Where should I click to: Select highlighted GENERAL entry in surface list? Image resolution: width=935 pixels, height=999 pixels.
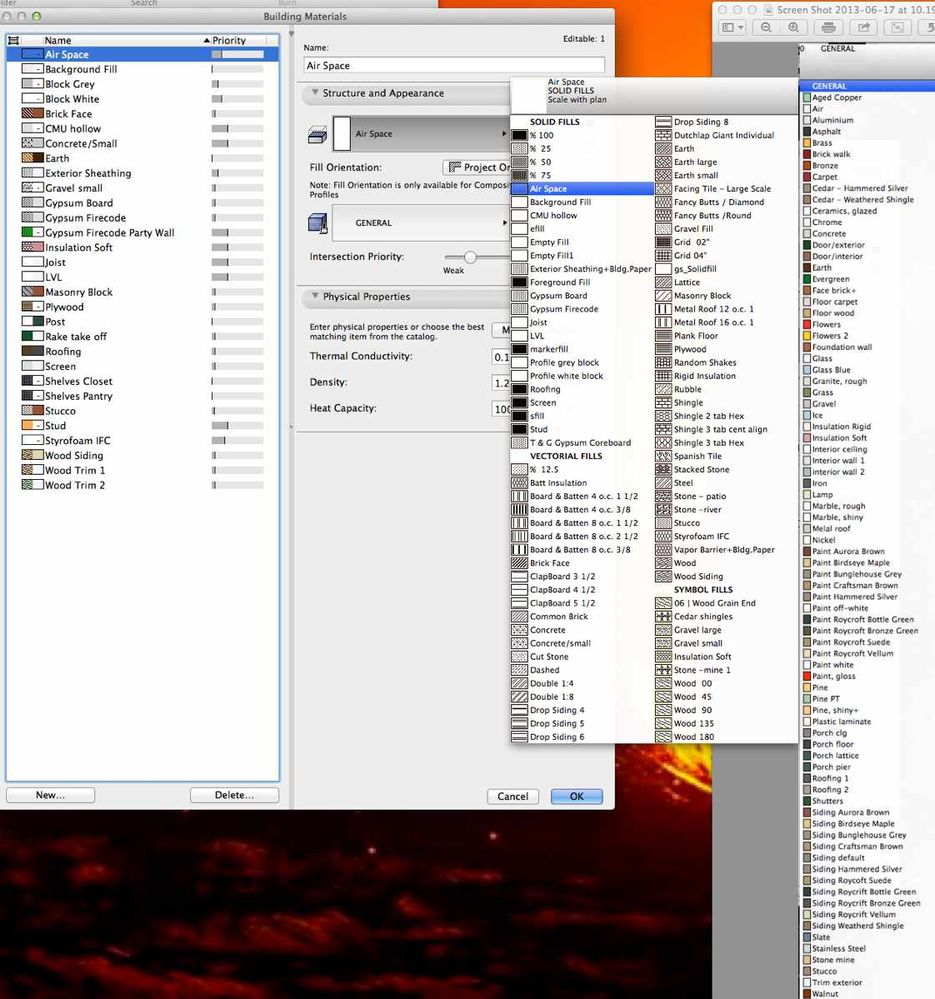[x=866, y=85]
